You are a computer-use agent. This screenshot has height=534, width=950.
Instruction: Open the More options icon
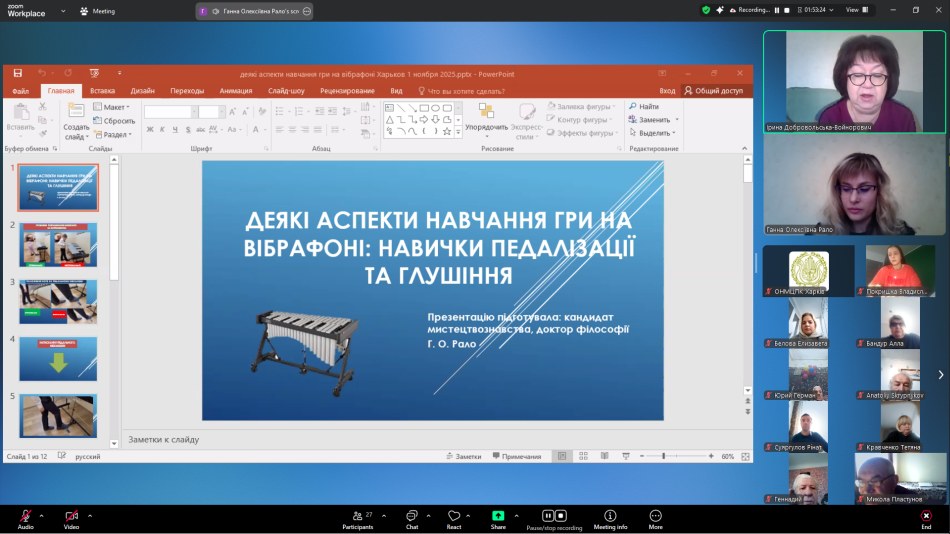[x=655, y=517]
